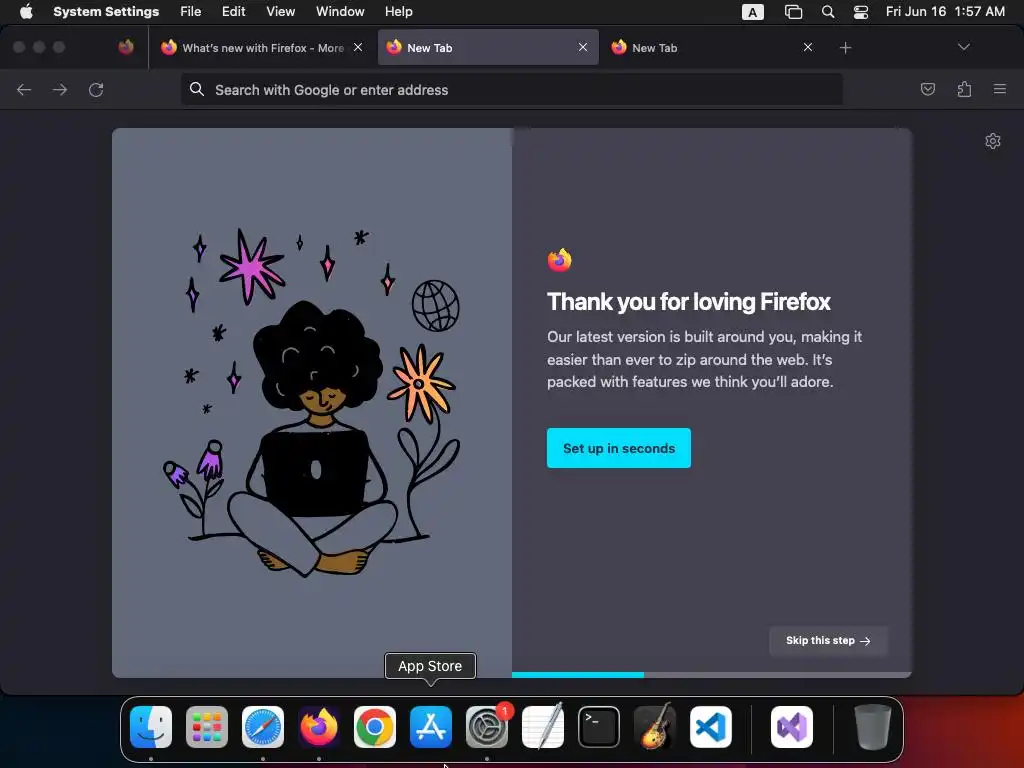The height and width of the screenshot is (768, 1024).
Task: Click the pinned Firefox view tab icon
Action: click(126, 47)
